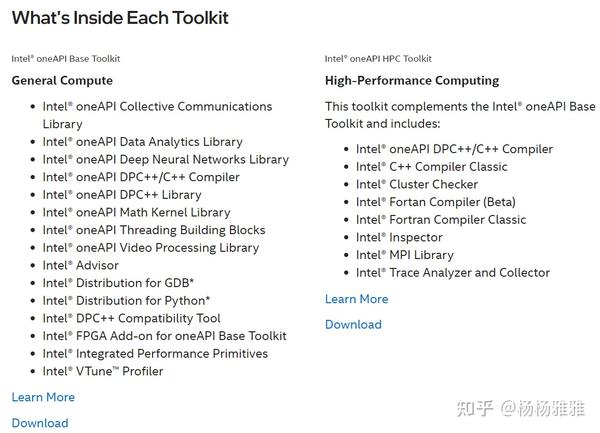Open Learn More link under High-Performance Computing
Screen dimensions: 600x433
point(356,299)
